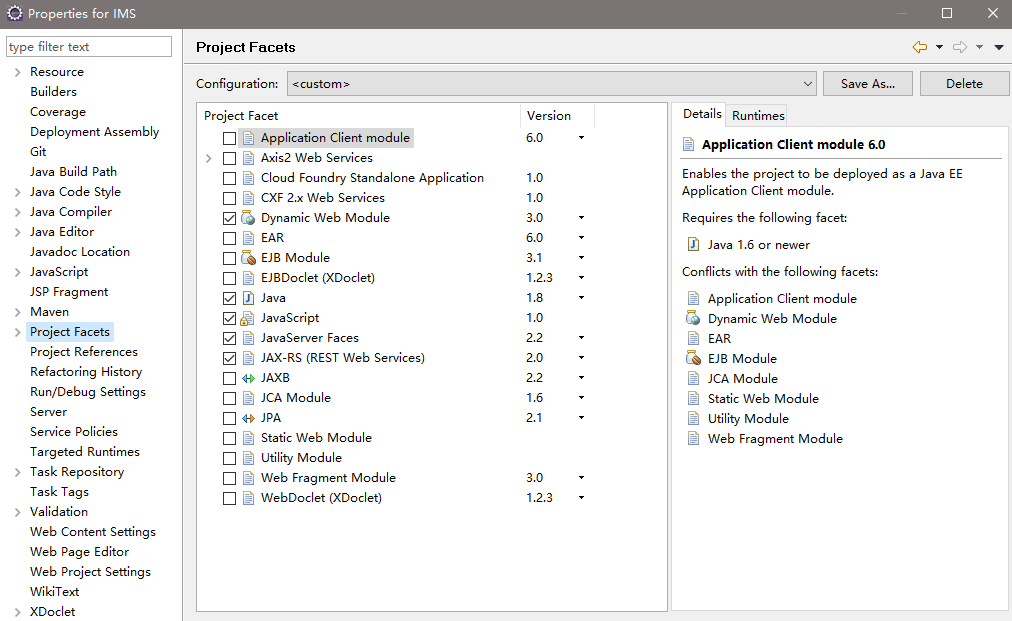1012x621 pixels.
Task: Uncheck the Dynamic Web Module facet
Action: [229, 218]
